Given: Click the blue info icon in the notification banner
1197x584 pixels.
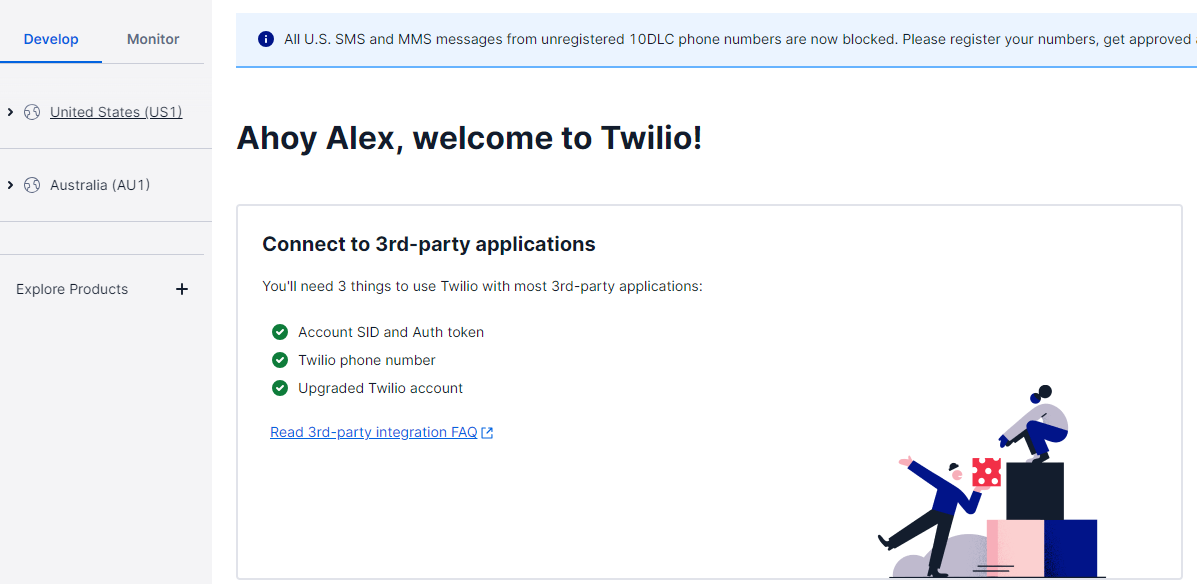Looking at the screenshot, I should [x=265, y=39].
